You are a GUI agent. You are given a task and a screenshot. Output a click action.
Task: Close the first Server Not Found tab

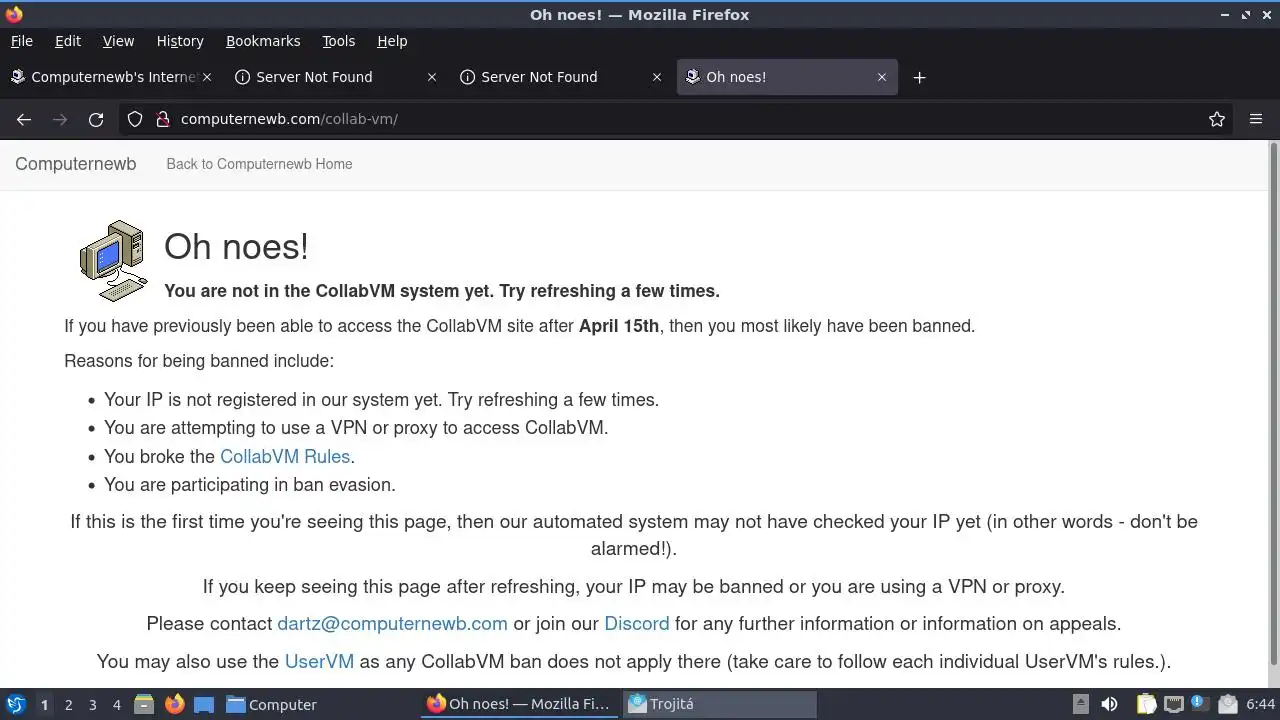tap(432, 77)
